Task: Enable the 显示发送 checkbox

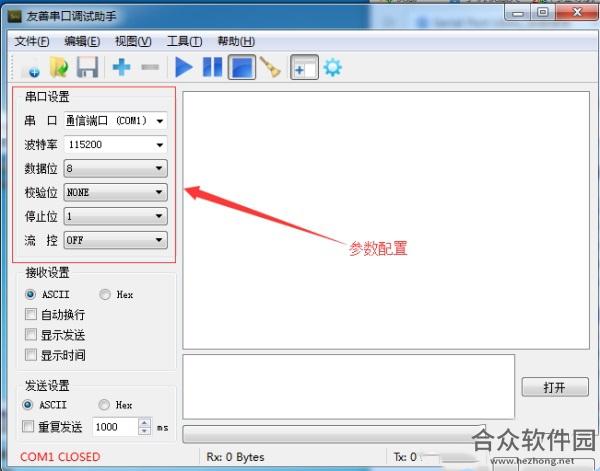Action: point(31,335)
